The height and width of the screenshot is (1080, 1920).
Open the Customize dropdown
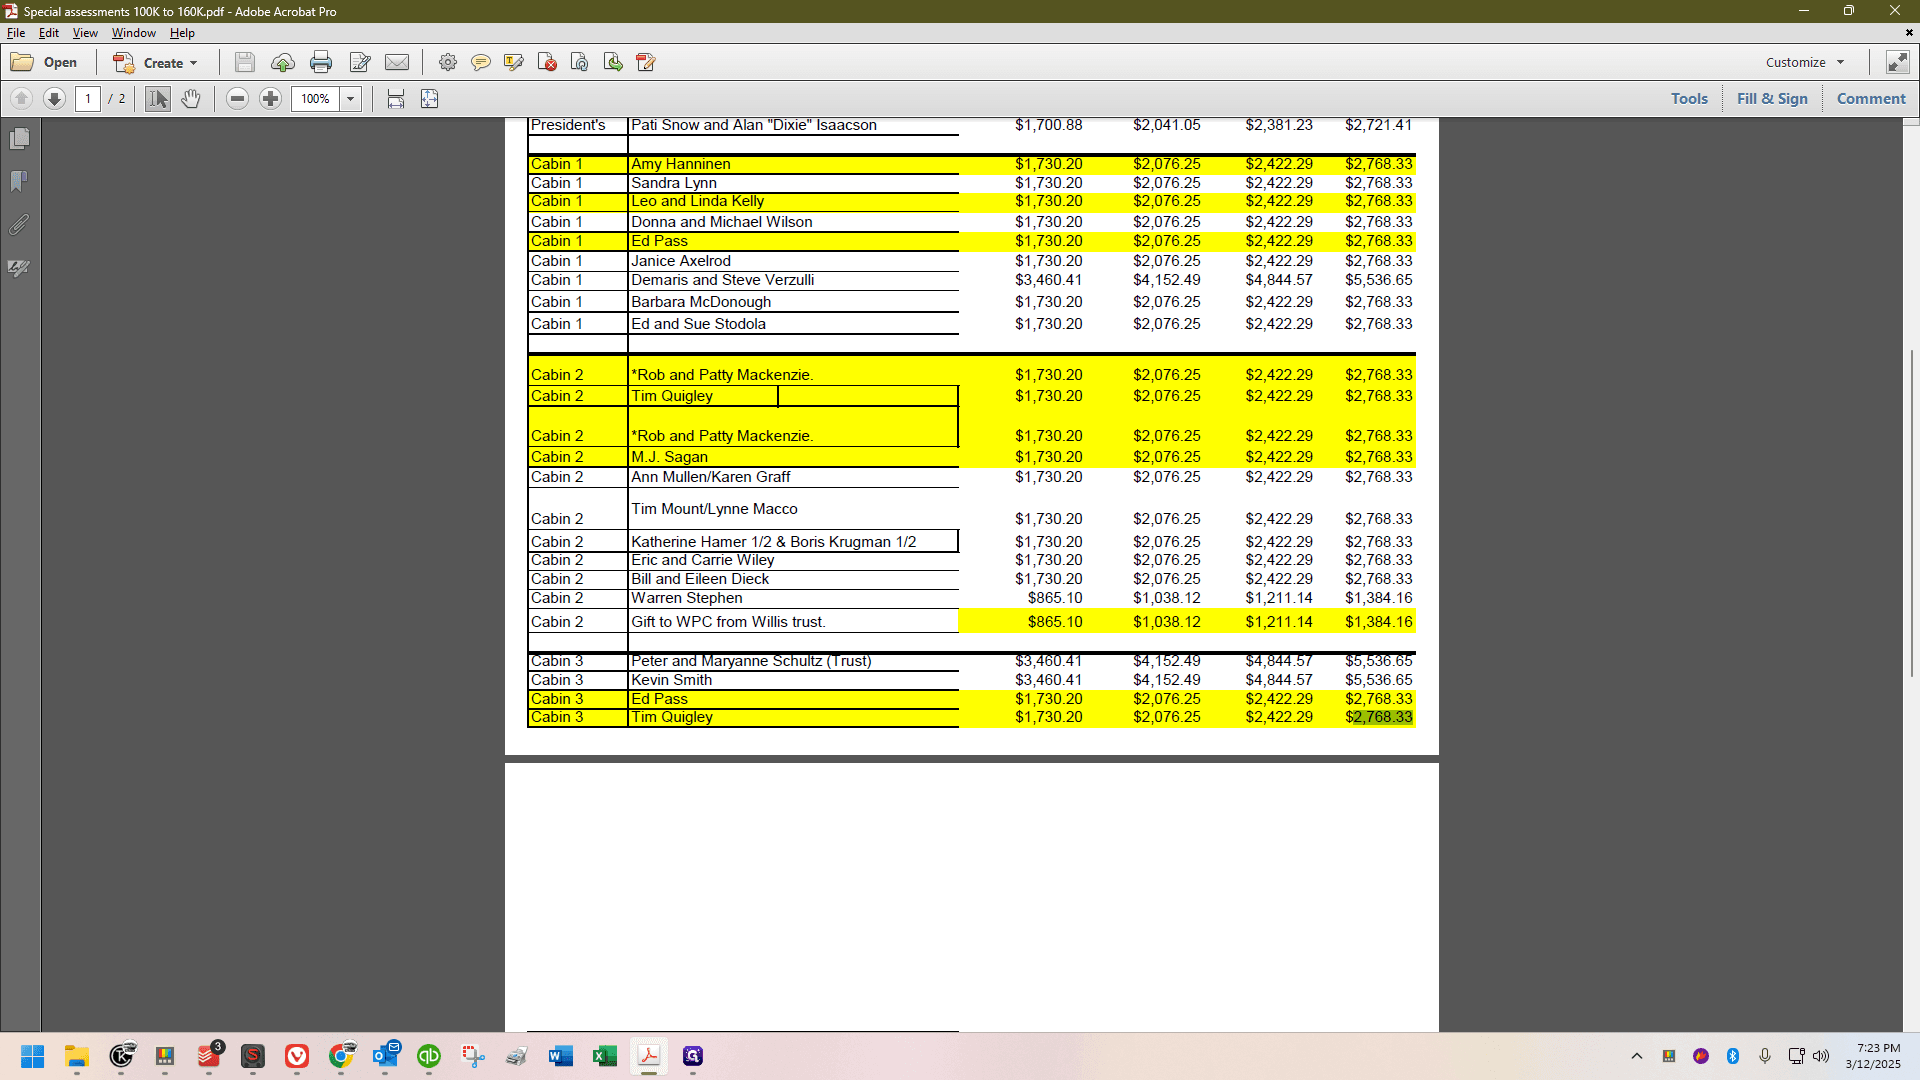(x=1805, y=62)
